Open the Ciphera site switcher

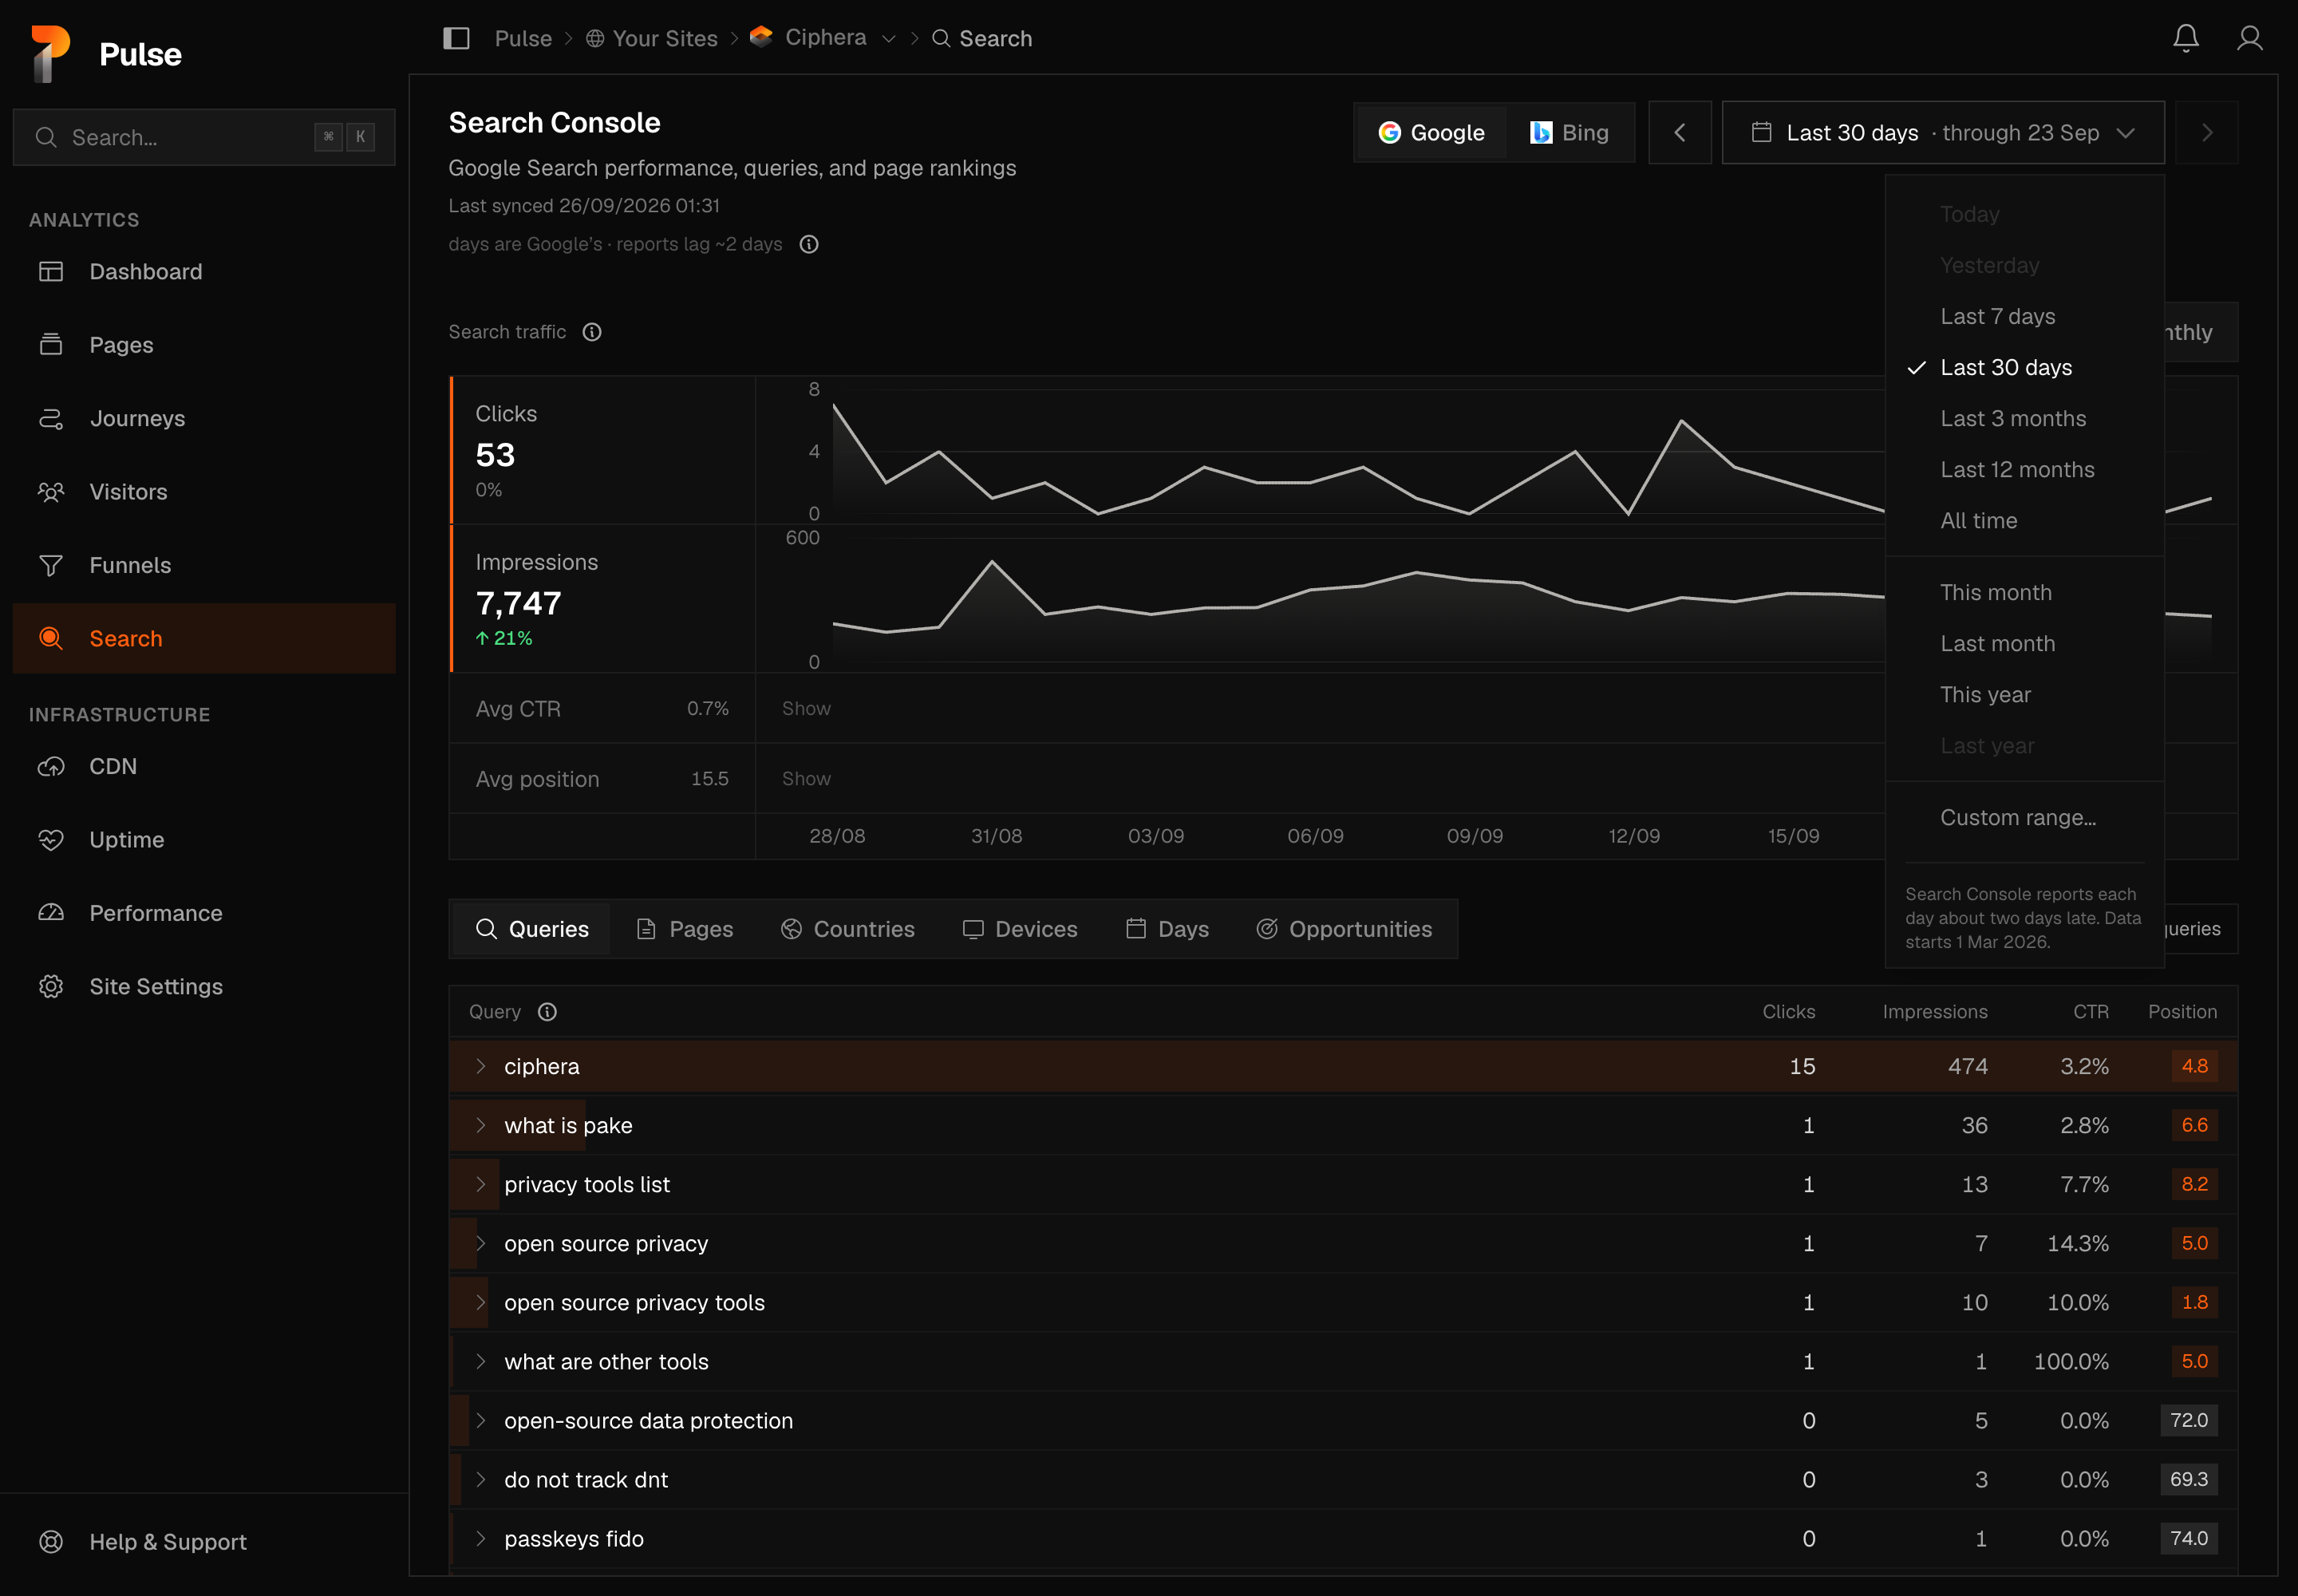click(x=823, y=38)
